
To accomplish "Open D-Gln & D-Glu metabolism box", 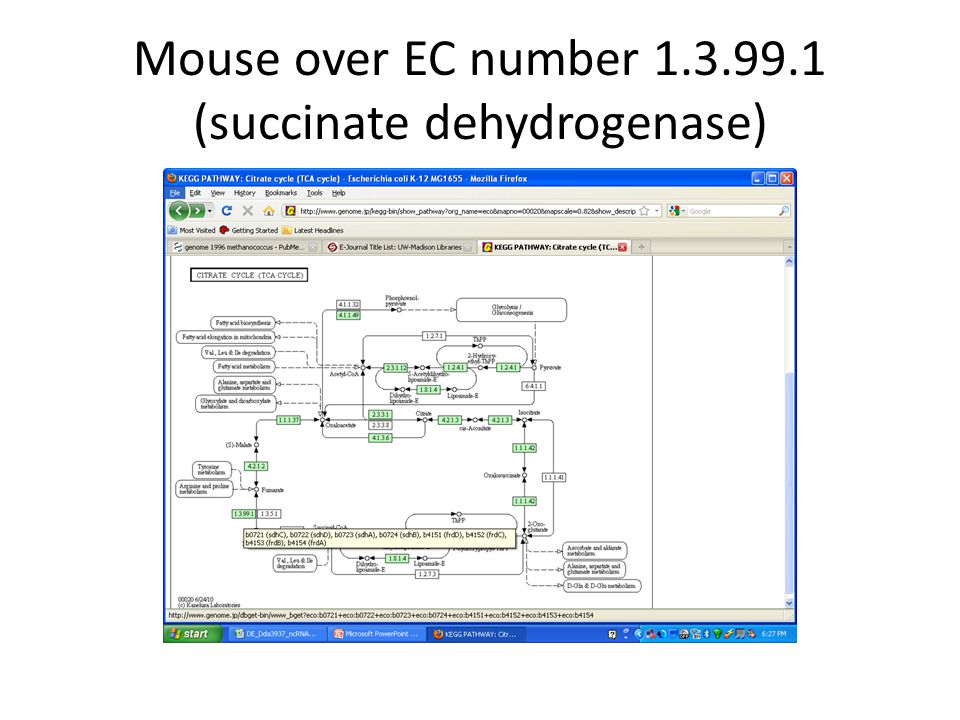I will pyautogui.click(x=601, y=586).
